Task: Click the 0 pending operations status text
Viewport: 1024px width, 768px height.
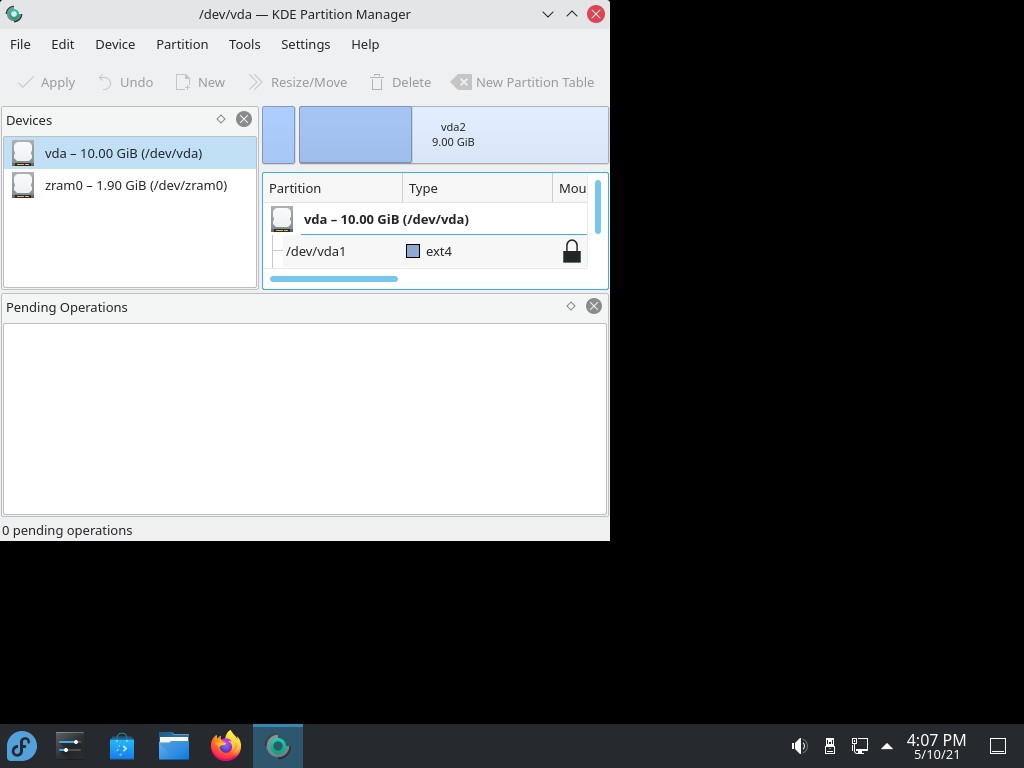Action: point(67,530)
